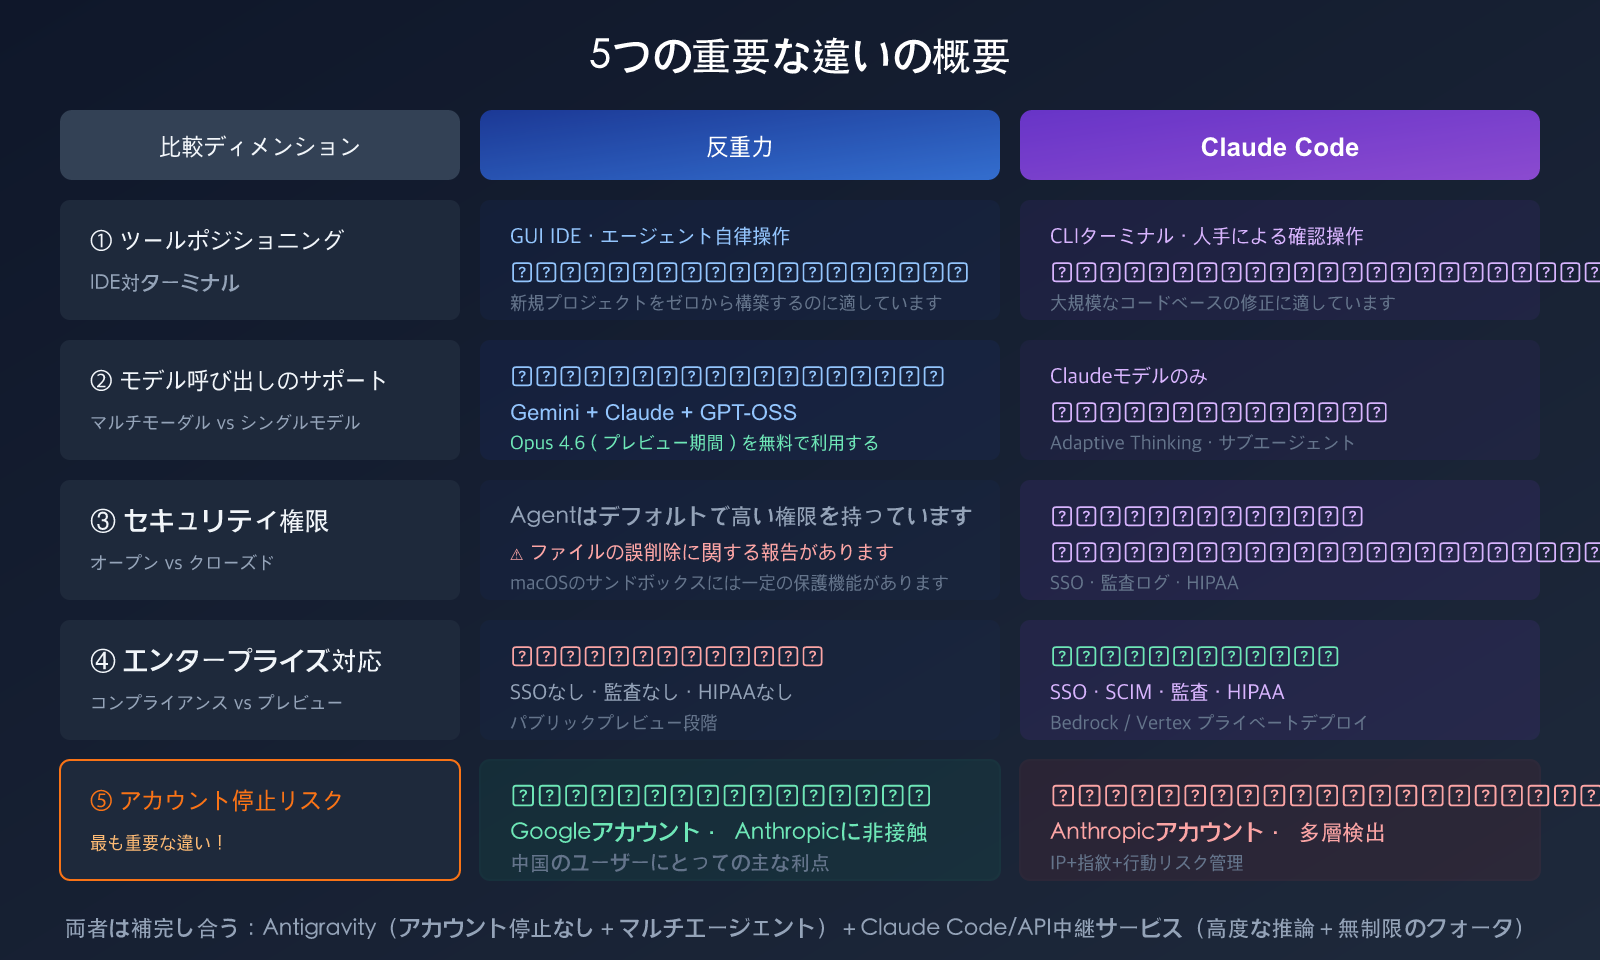Select the SSO・SCIM・監査・HIPAA colored label
Screen dimensions: 1600x960
click(x=1166, y=691)
